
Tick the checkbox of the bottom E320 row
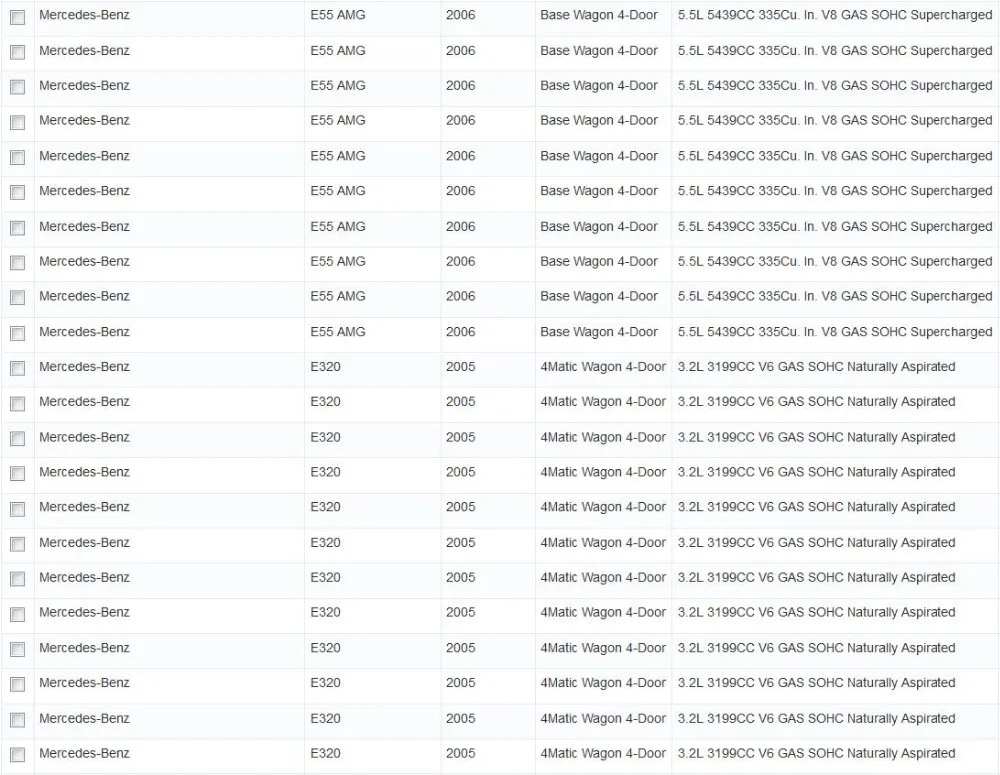pos(18,755)
